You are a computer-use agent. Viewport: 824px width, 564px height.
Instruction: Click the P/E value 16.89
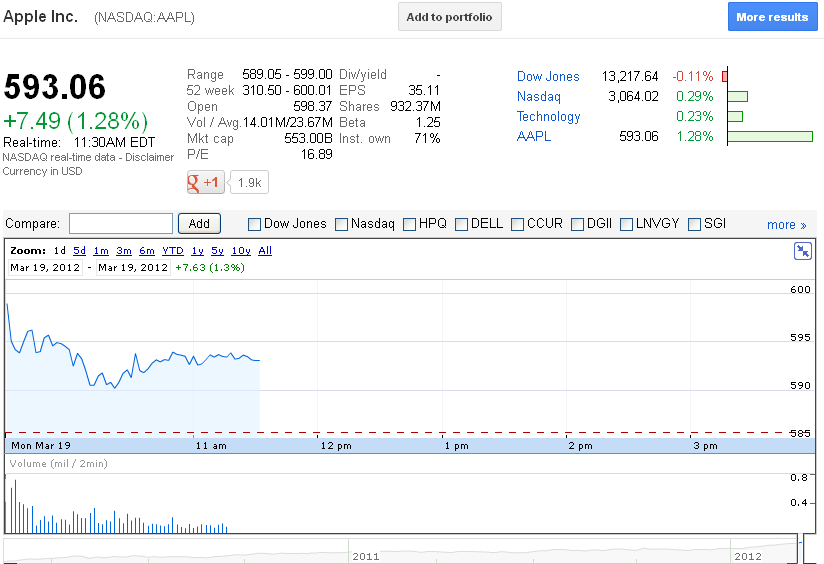point(316,155)
